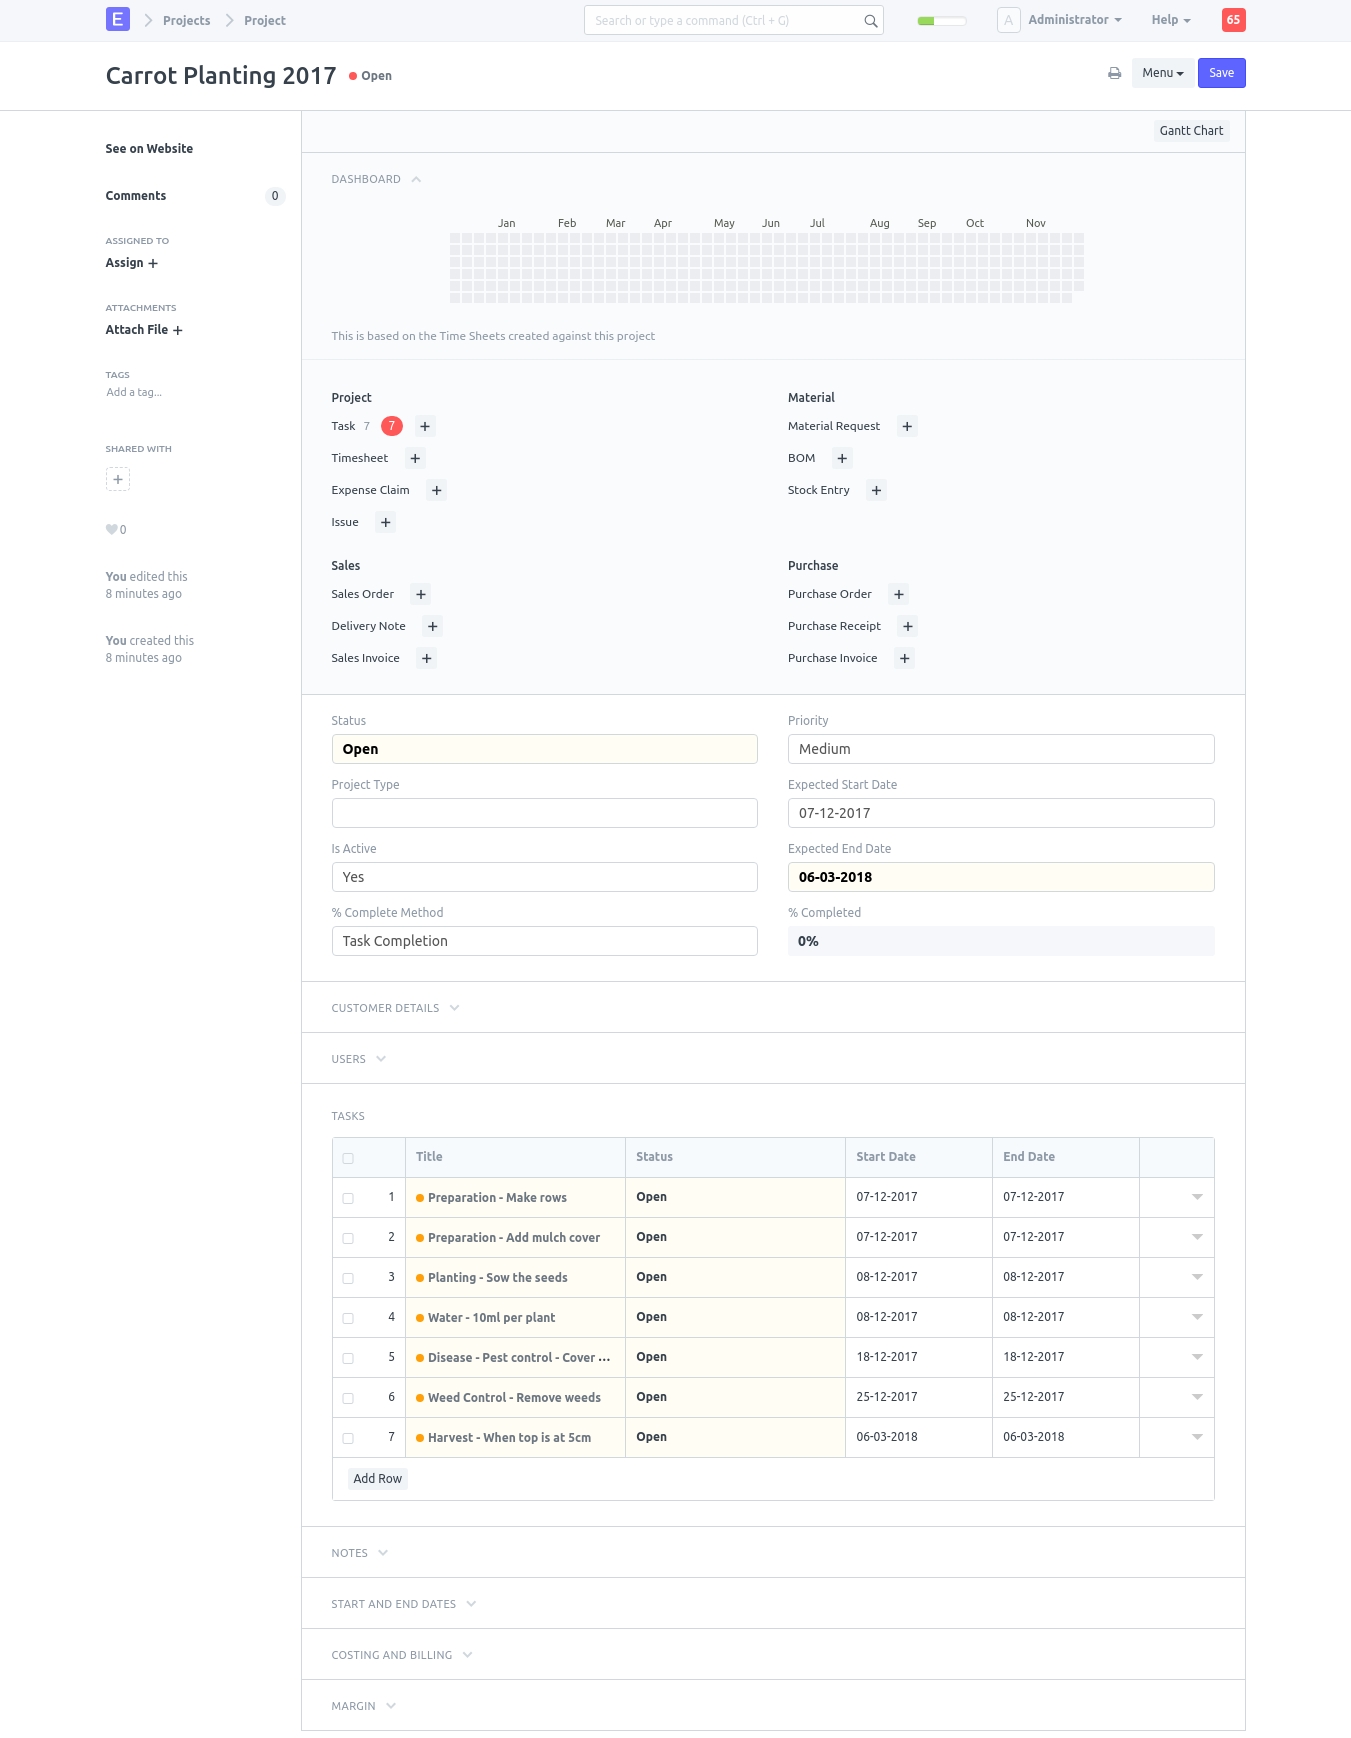1351x1738 pixels.
Task: Open the Administrator user menu
Action: click(1074, 20)
